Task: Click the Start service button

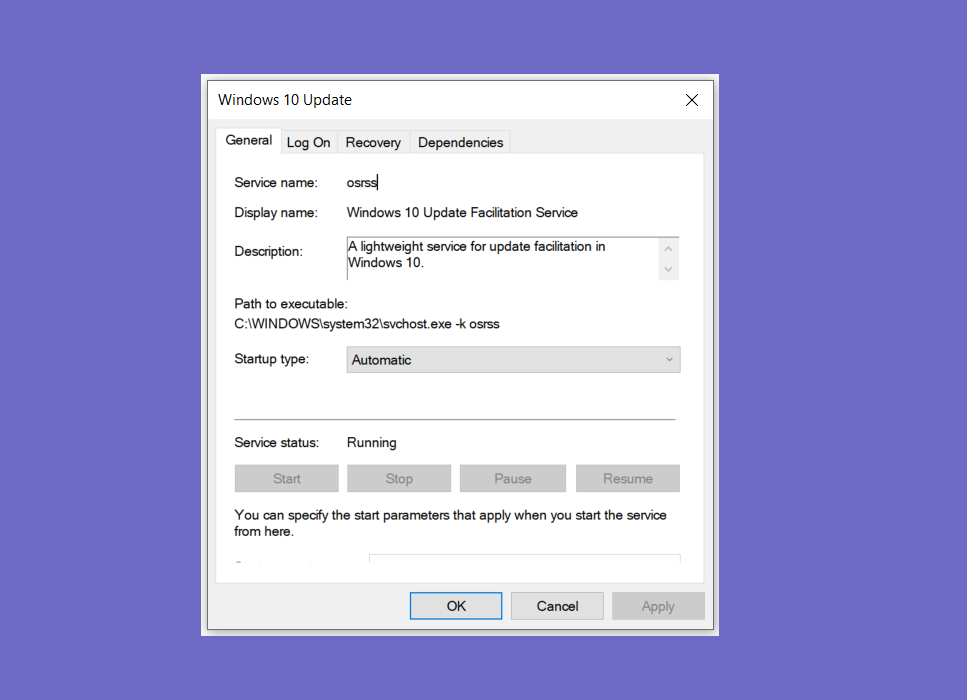Action: [x=287, y=479]
